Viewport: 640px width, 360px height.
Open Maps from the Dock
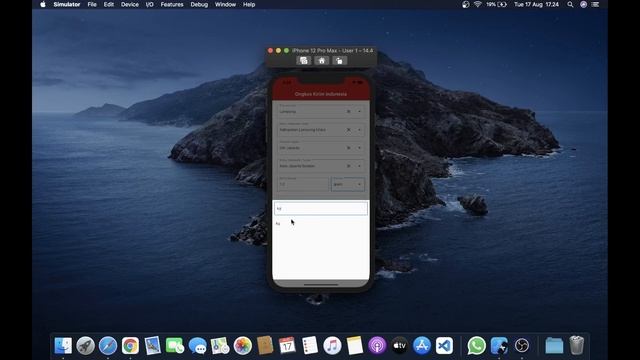(x=220, y=346)
